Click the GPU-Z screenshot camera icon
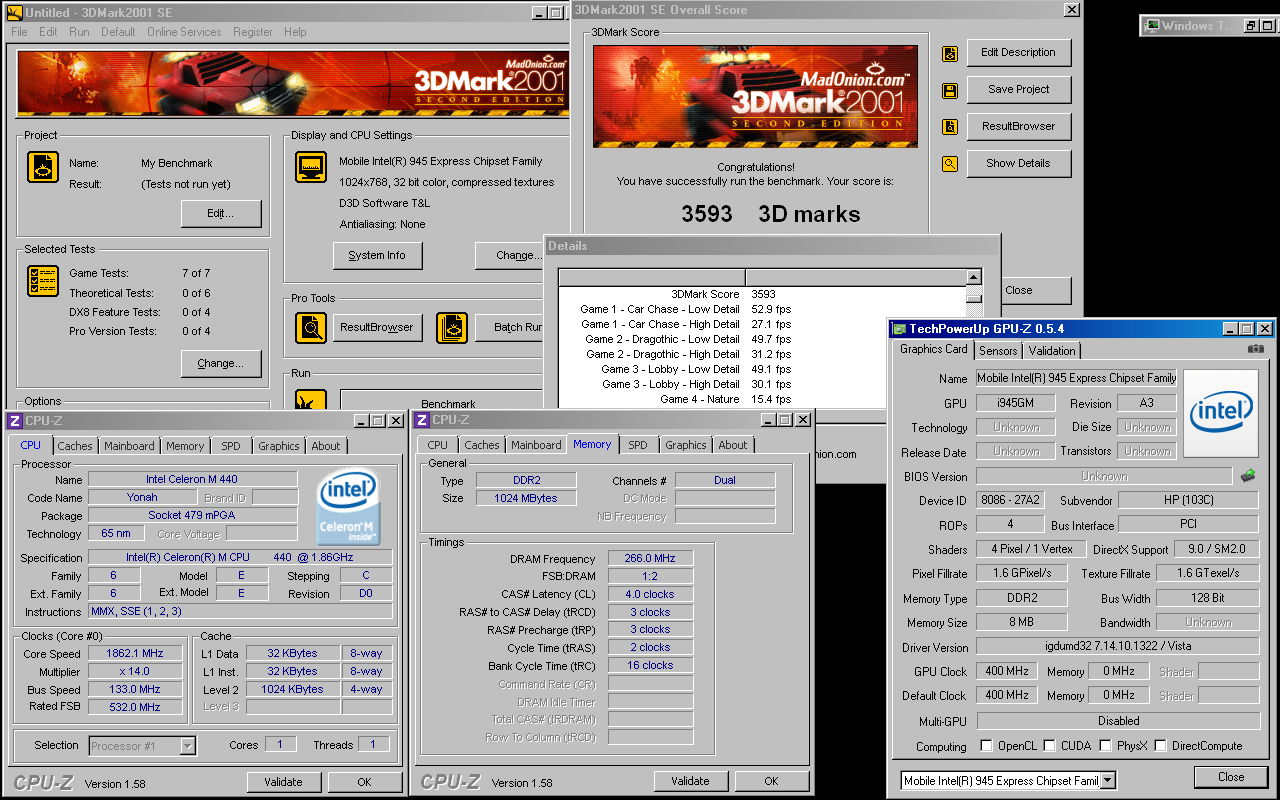 (1256, 349)
